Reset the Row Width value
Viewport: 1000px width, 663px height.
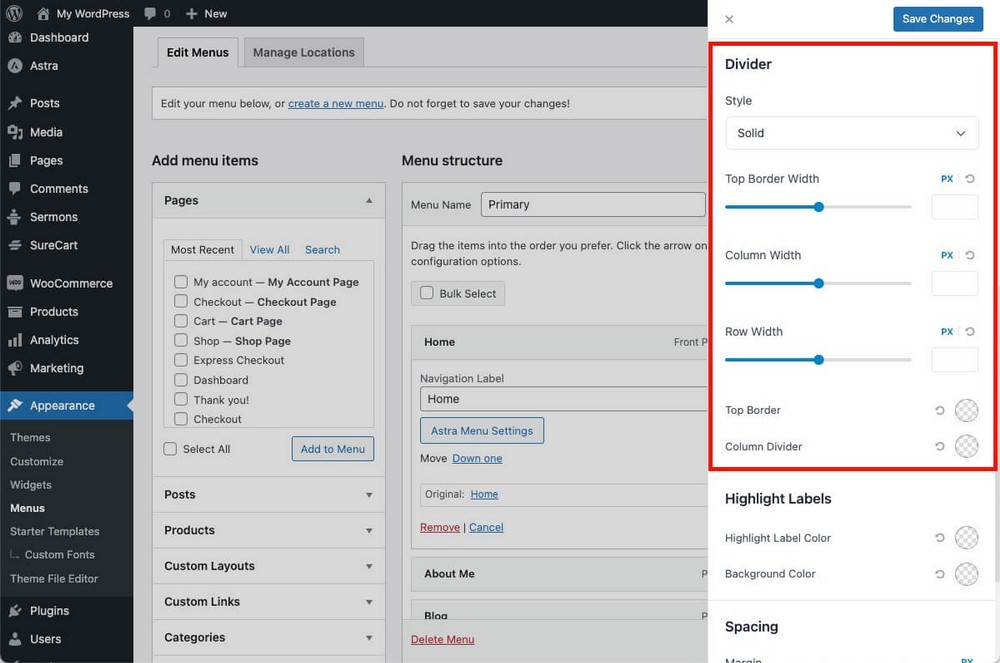(x=969, y=332)
